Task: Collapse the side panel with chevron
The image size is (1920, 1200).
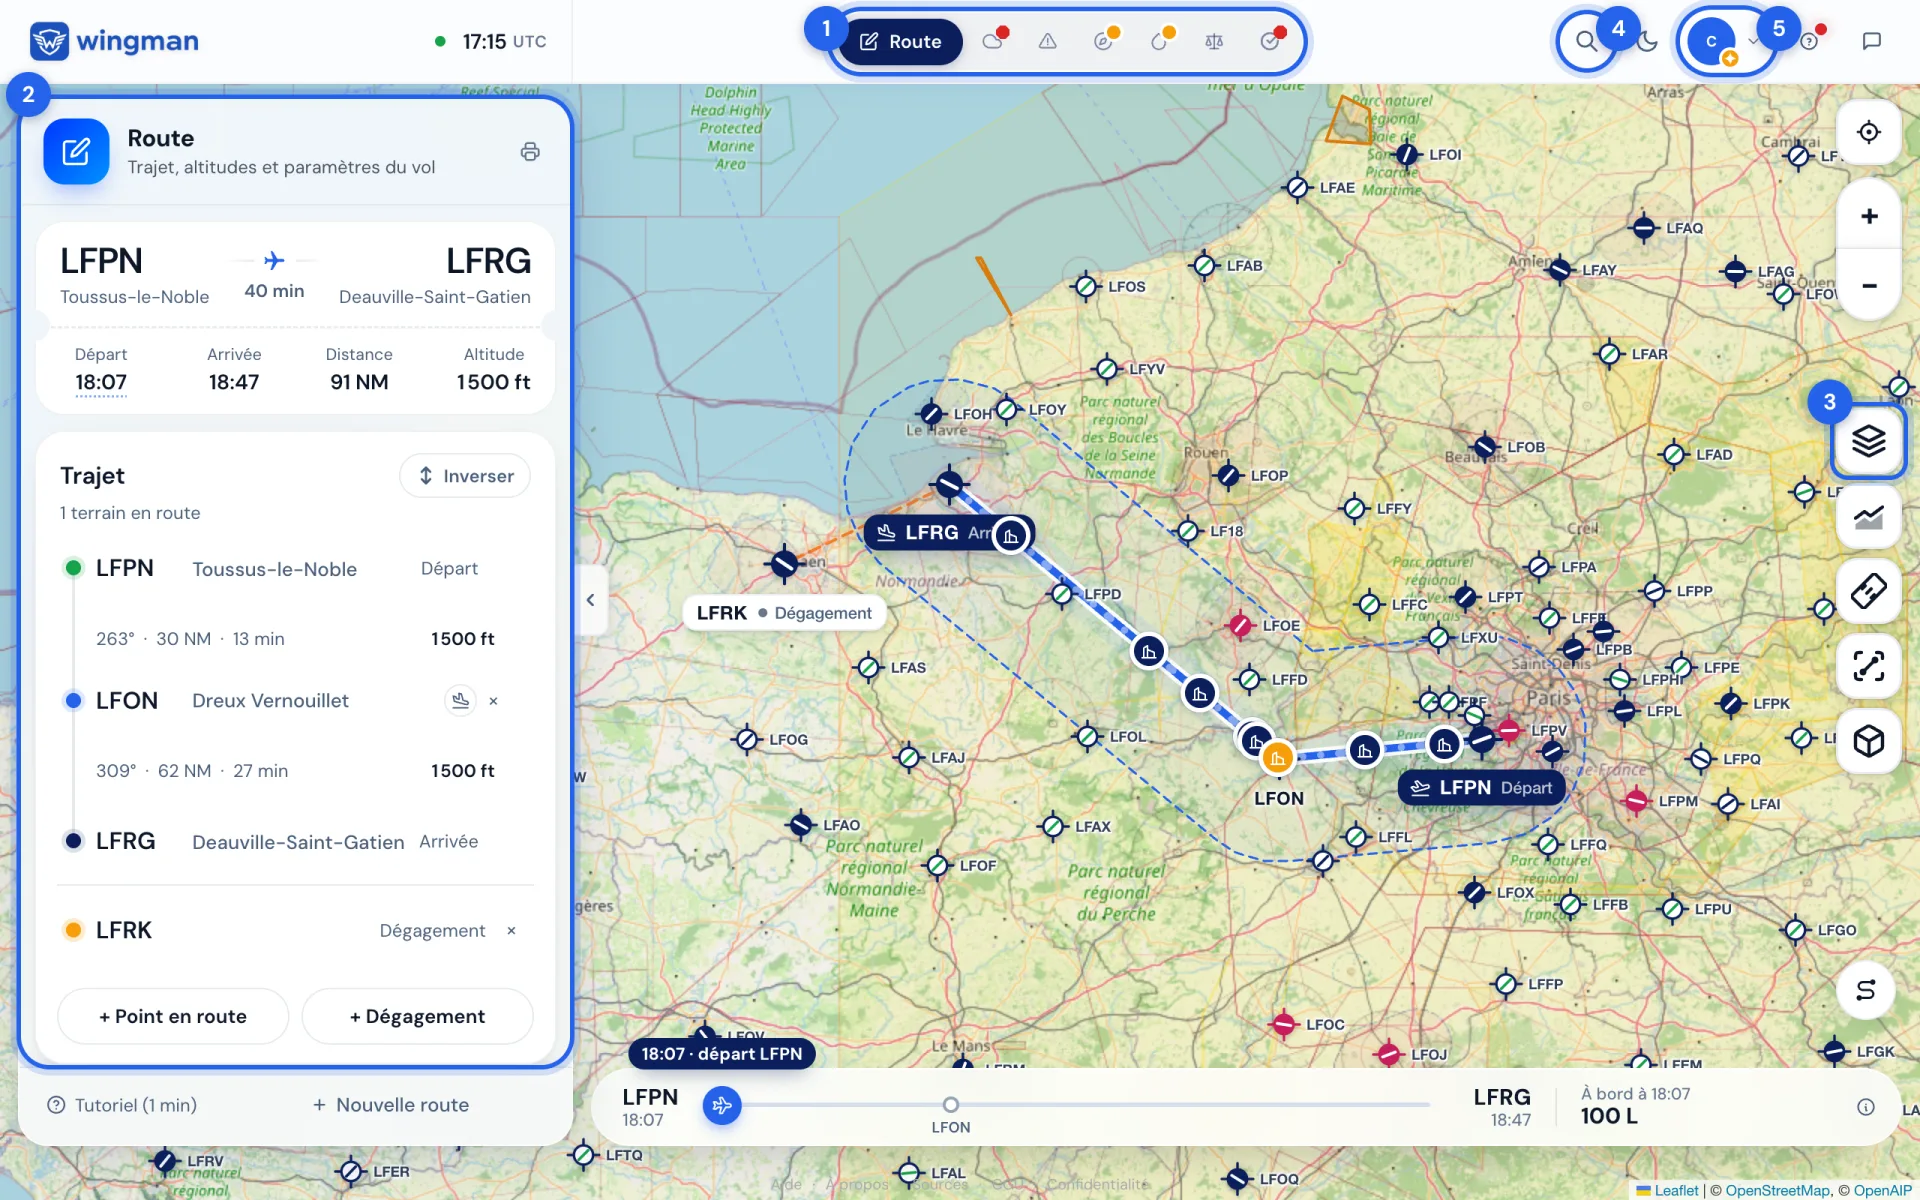Action: (x=591, y=600)
